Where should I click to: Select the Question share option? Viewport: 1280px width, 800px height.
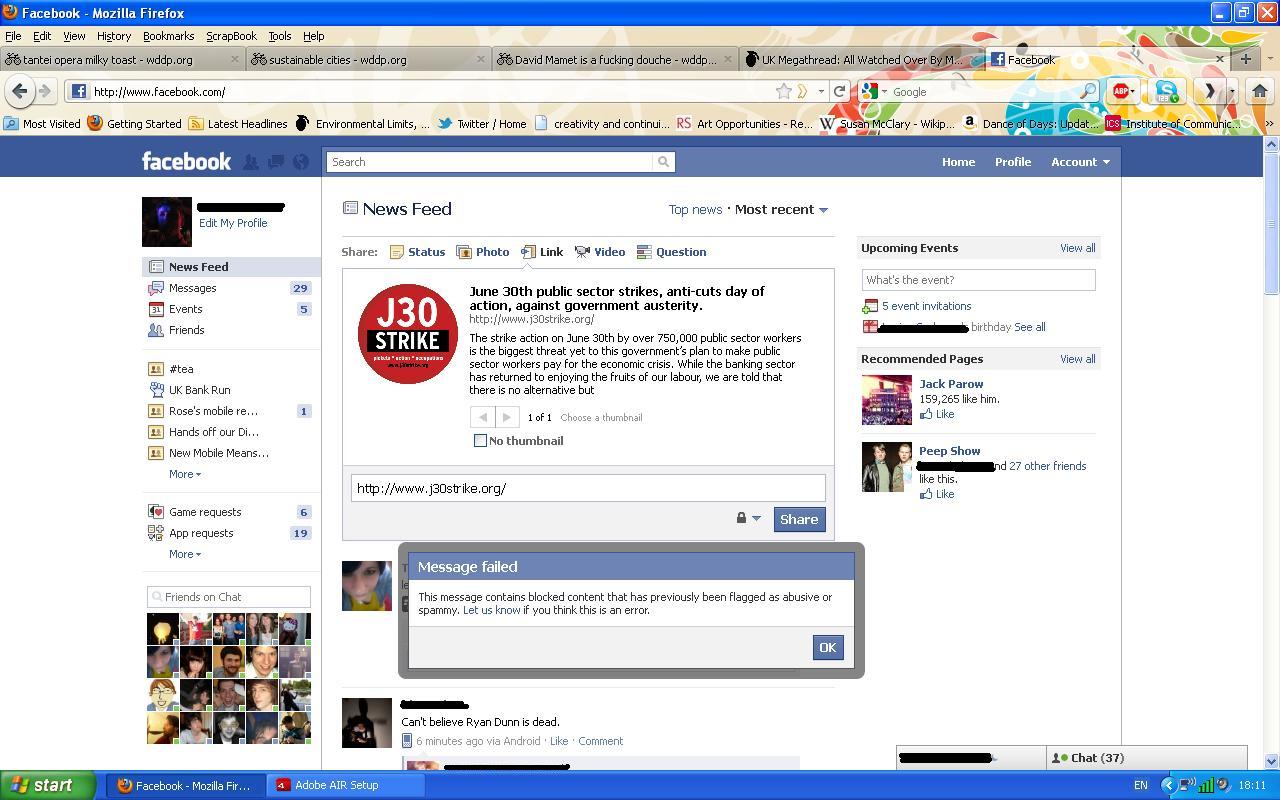(x=671, y=252)
